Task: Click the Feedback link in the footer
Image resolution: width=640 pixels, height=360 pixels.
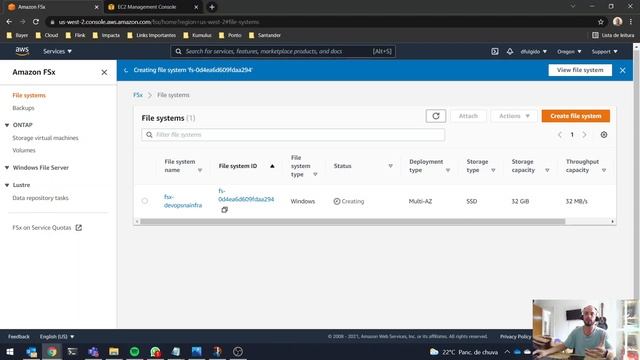Action: (19, 337)
